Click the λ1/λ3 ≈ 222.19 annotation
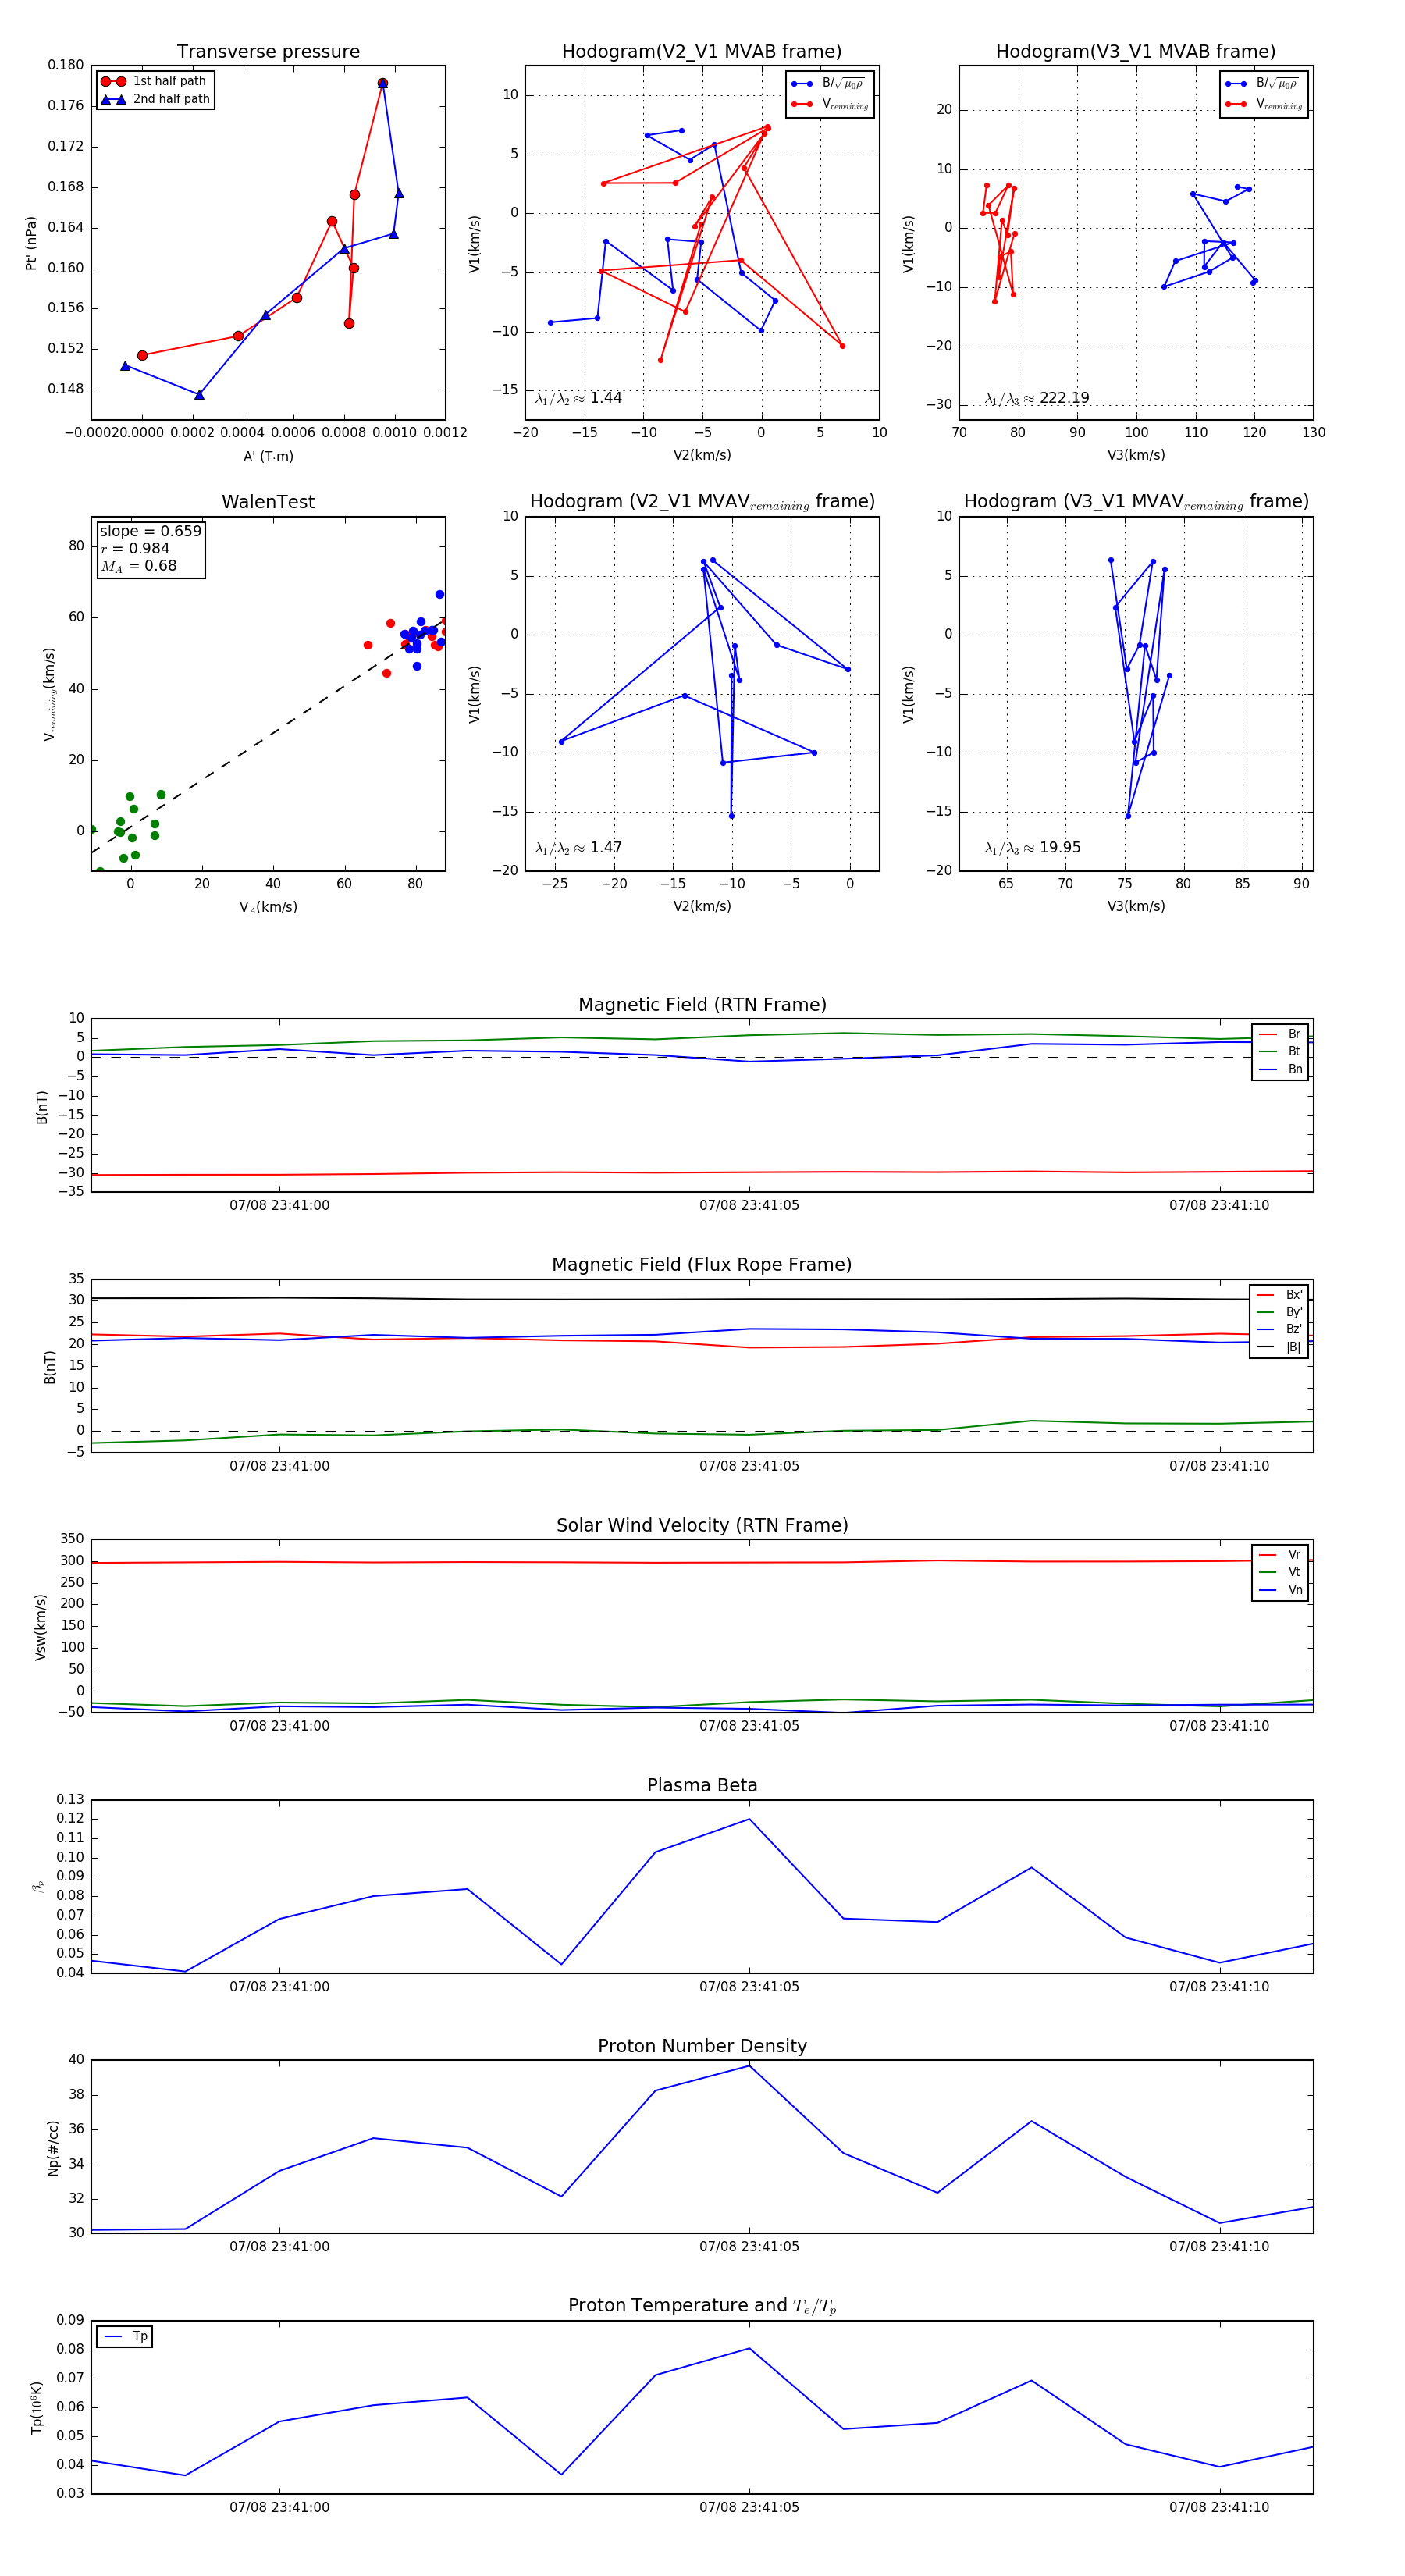1405x2576 pixels. click(1036, 398)
